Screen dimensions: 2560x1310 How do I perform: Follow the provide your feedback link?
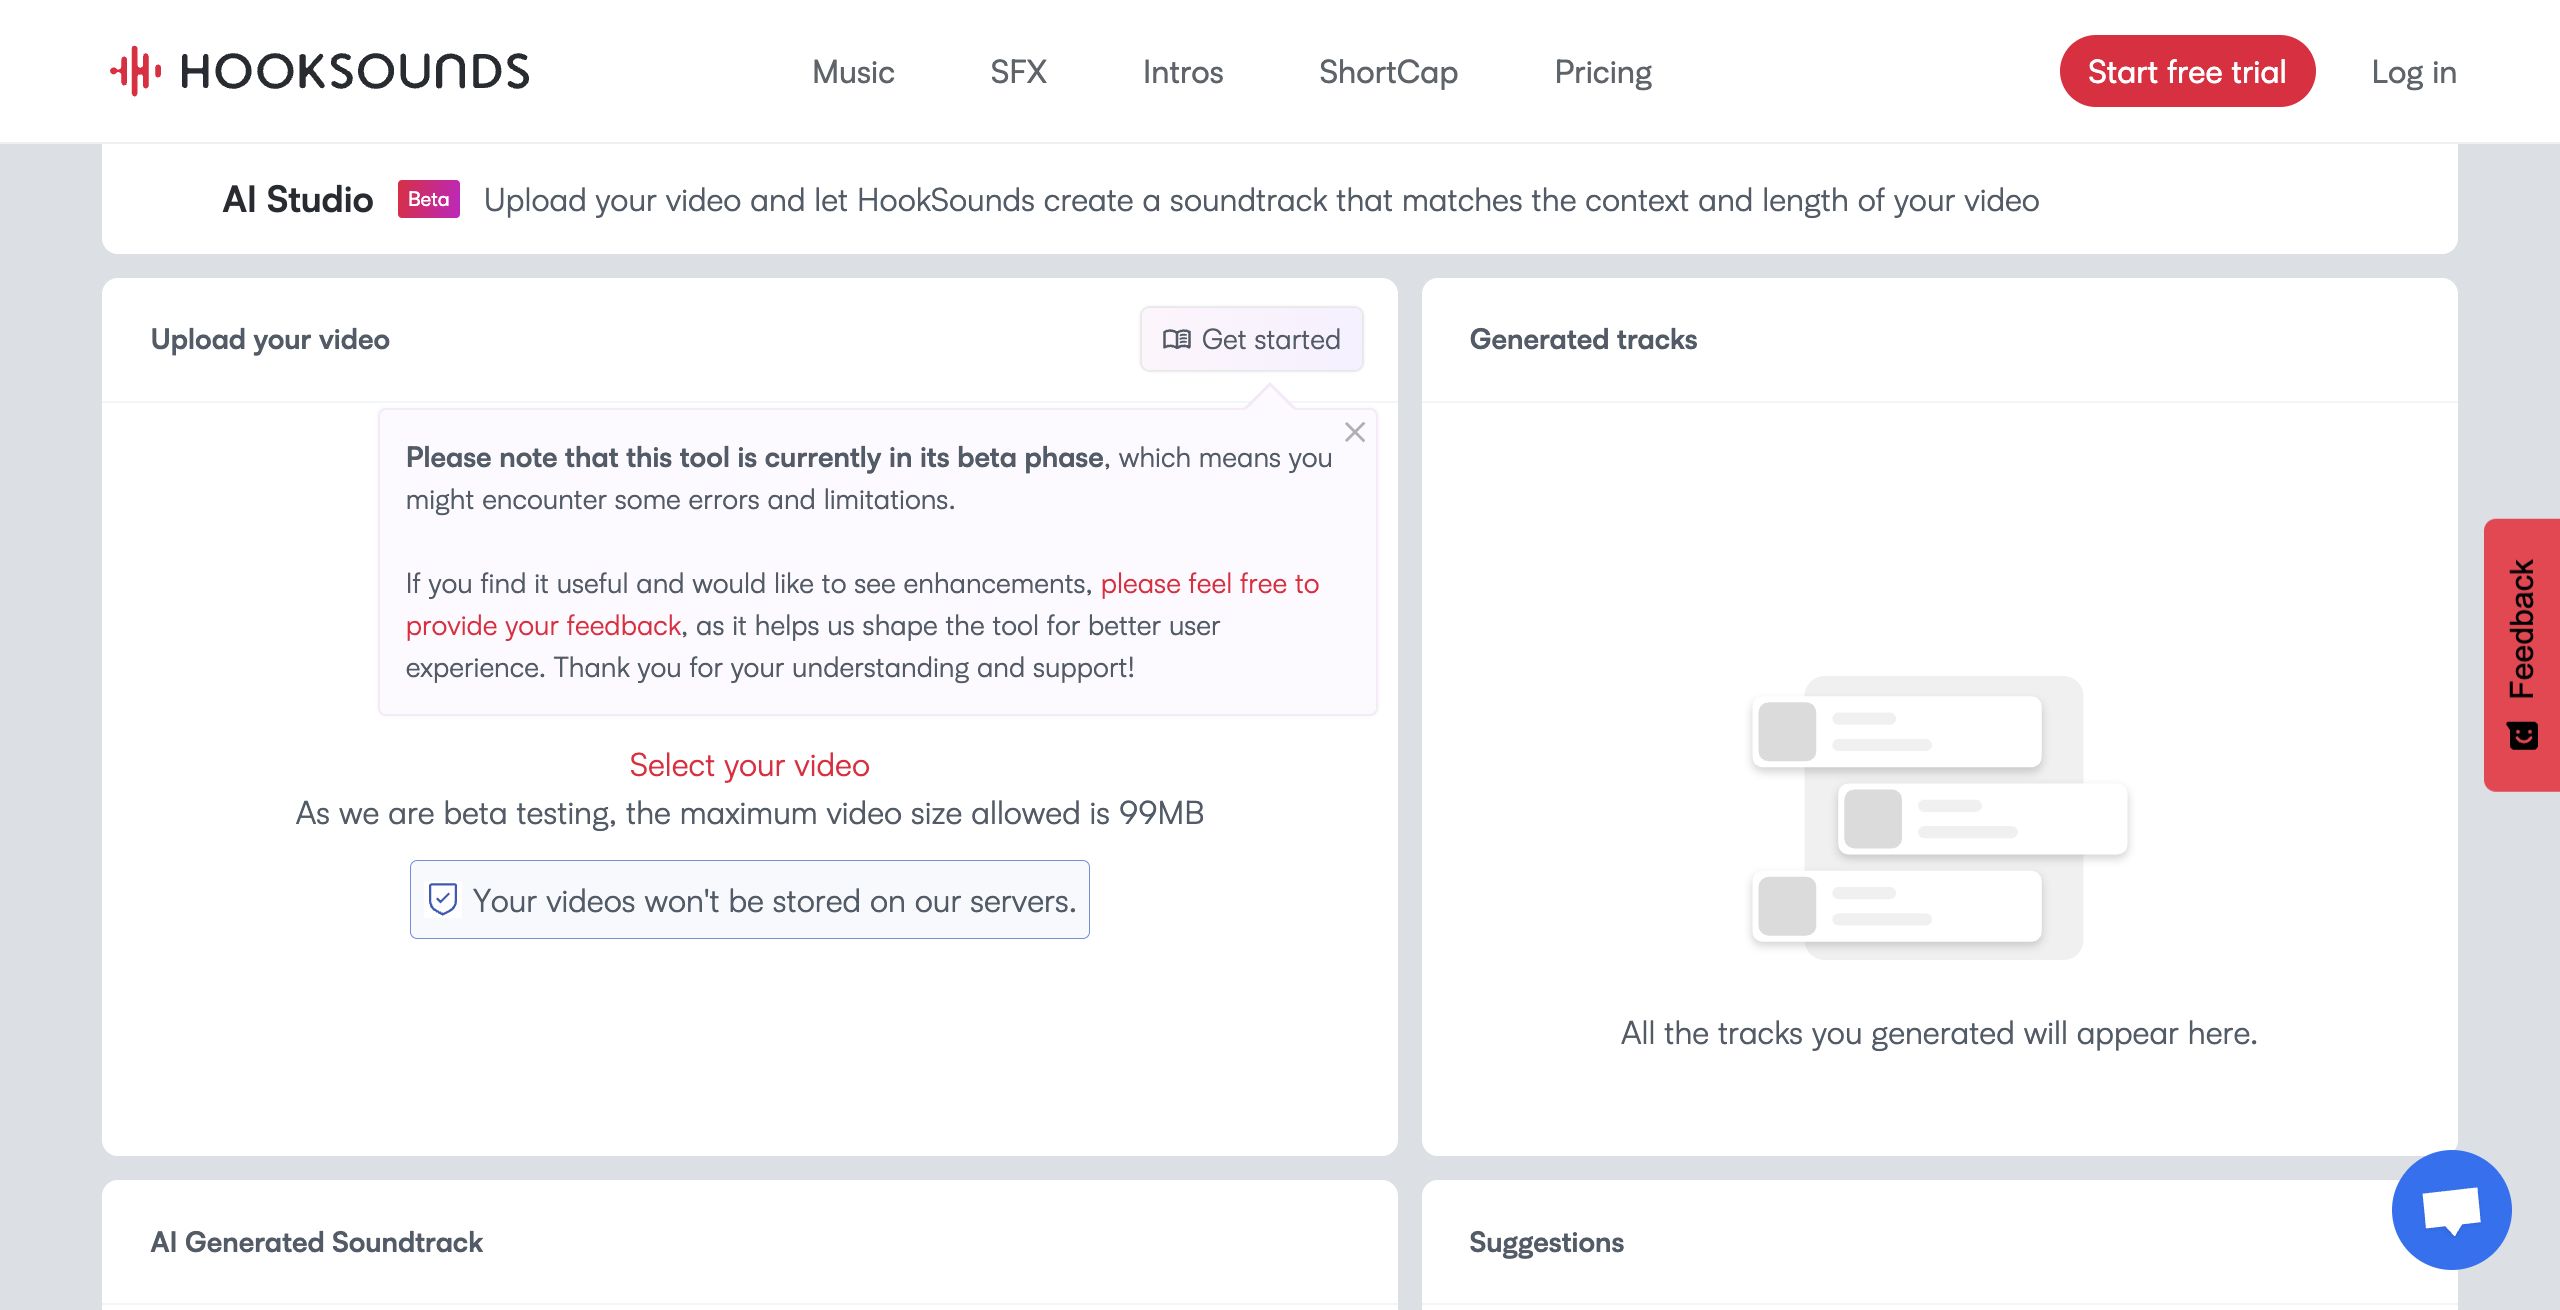pyautogui.click(x=862, y=604)
